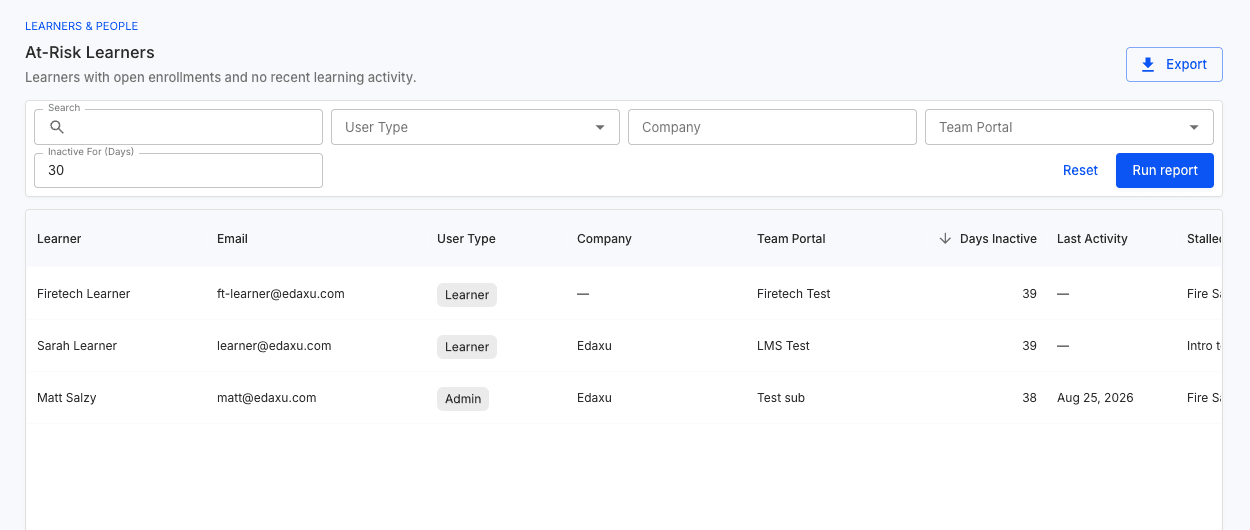Click the magnifier icon in Search box

57,127
